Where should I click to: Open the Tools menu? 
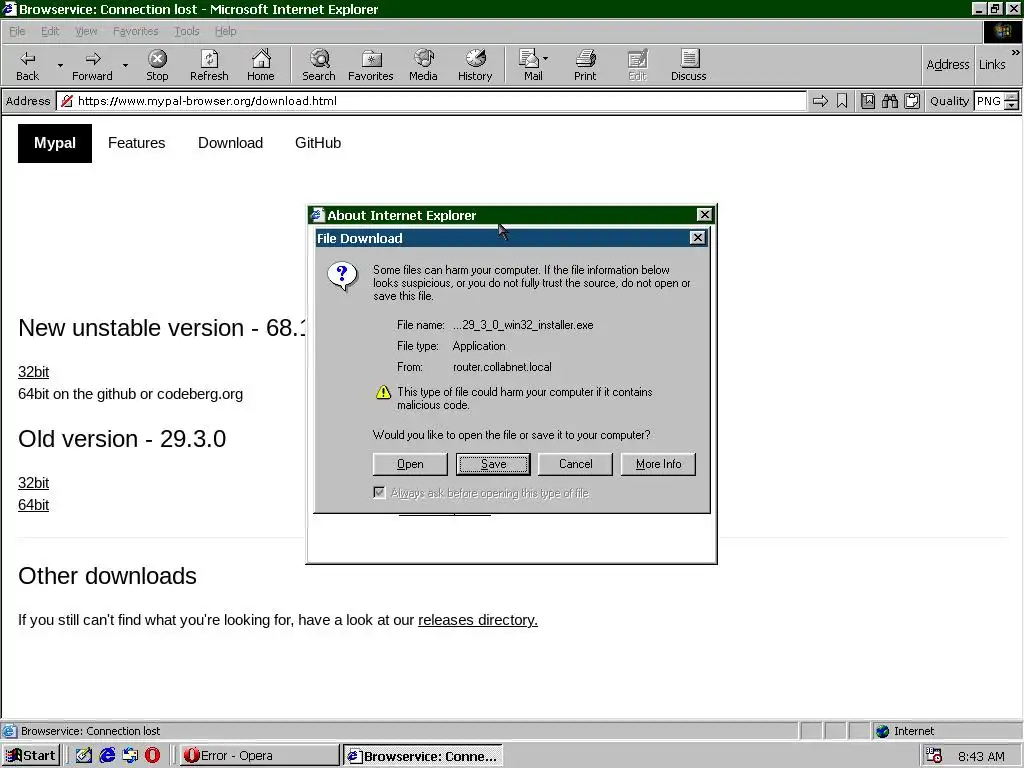tap(186, 31)
